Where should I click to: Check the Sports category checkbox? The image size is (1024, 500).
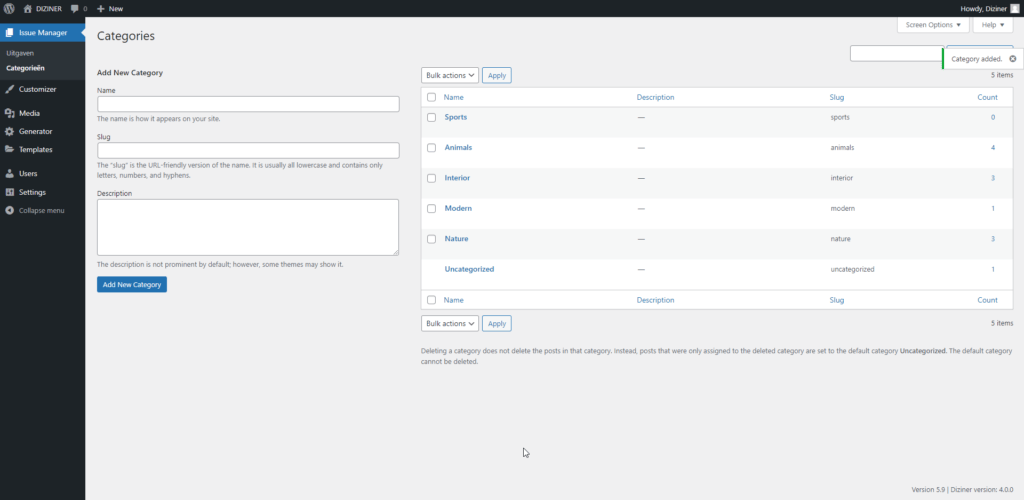(x=432, y=117)
